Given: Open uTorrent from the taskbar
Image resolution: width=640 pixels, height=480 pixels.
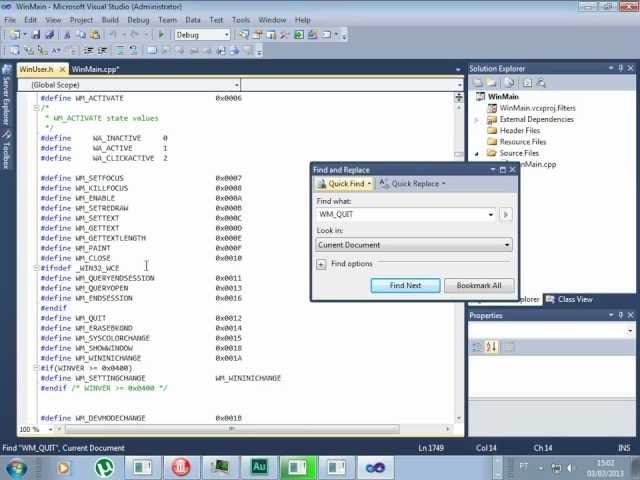Looking at the screenshot, I should (x=104, y=468).
